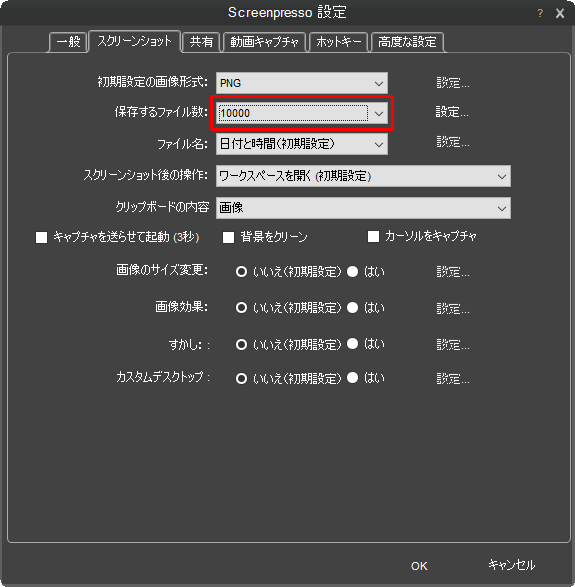
Task: Check the 背景をクリーン checkbox
Action: (228, 237)
